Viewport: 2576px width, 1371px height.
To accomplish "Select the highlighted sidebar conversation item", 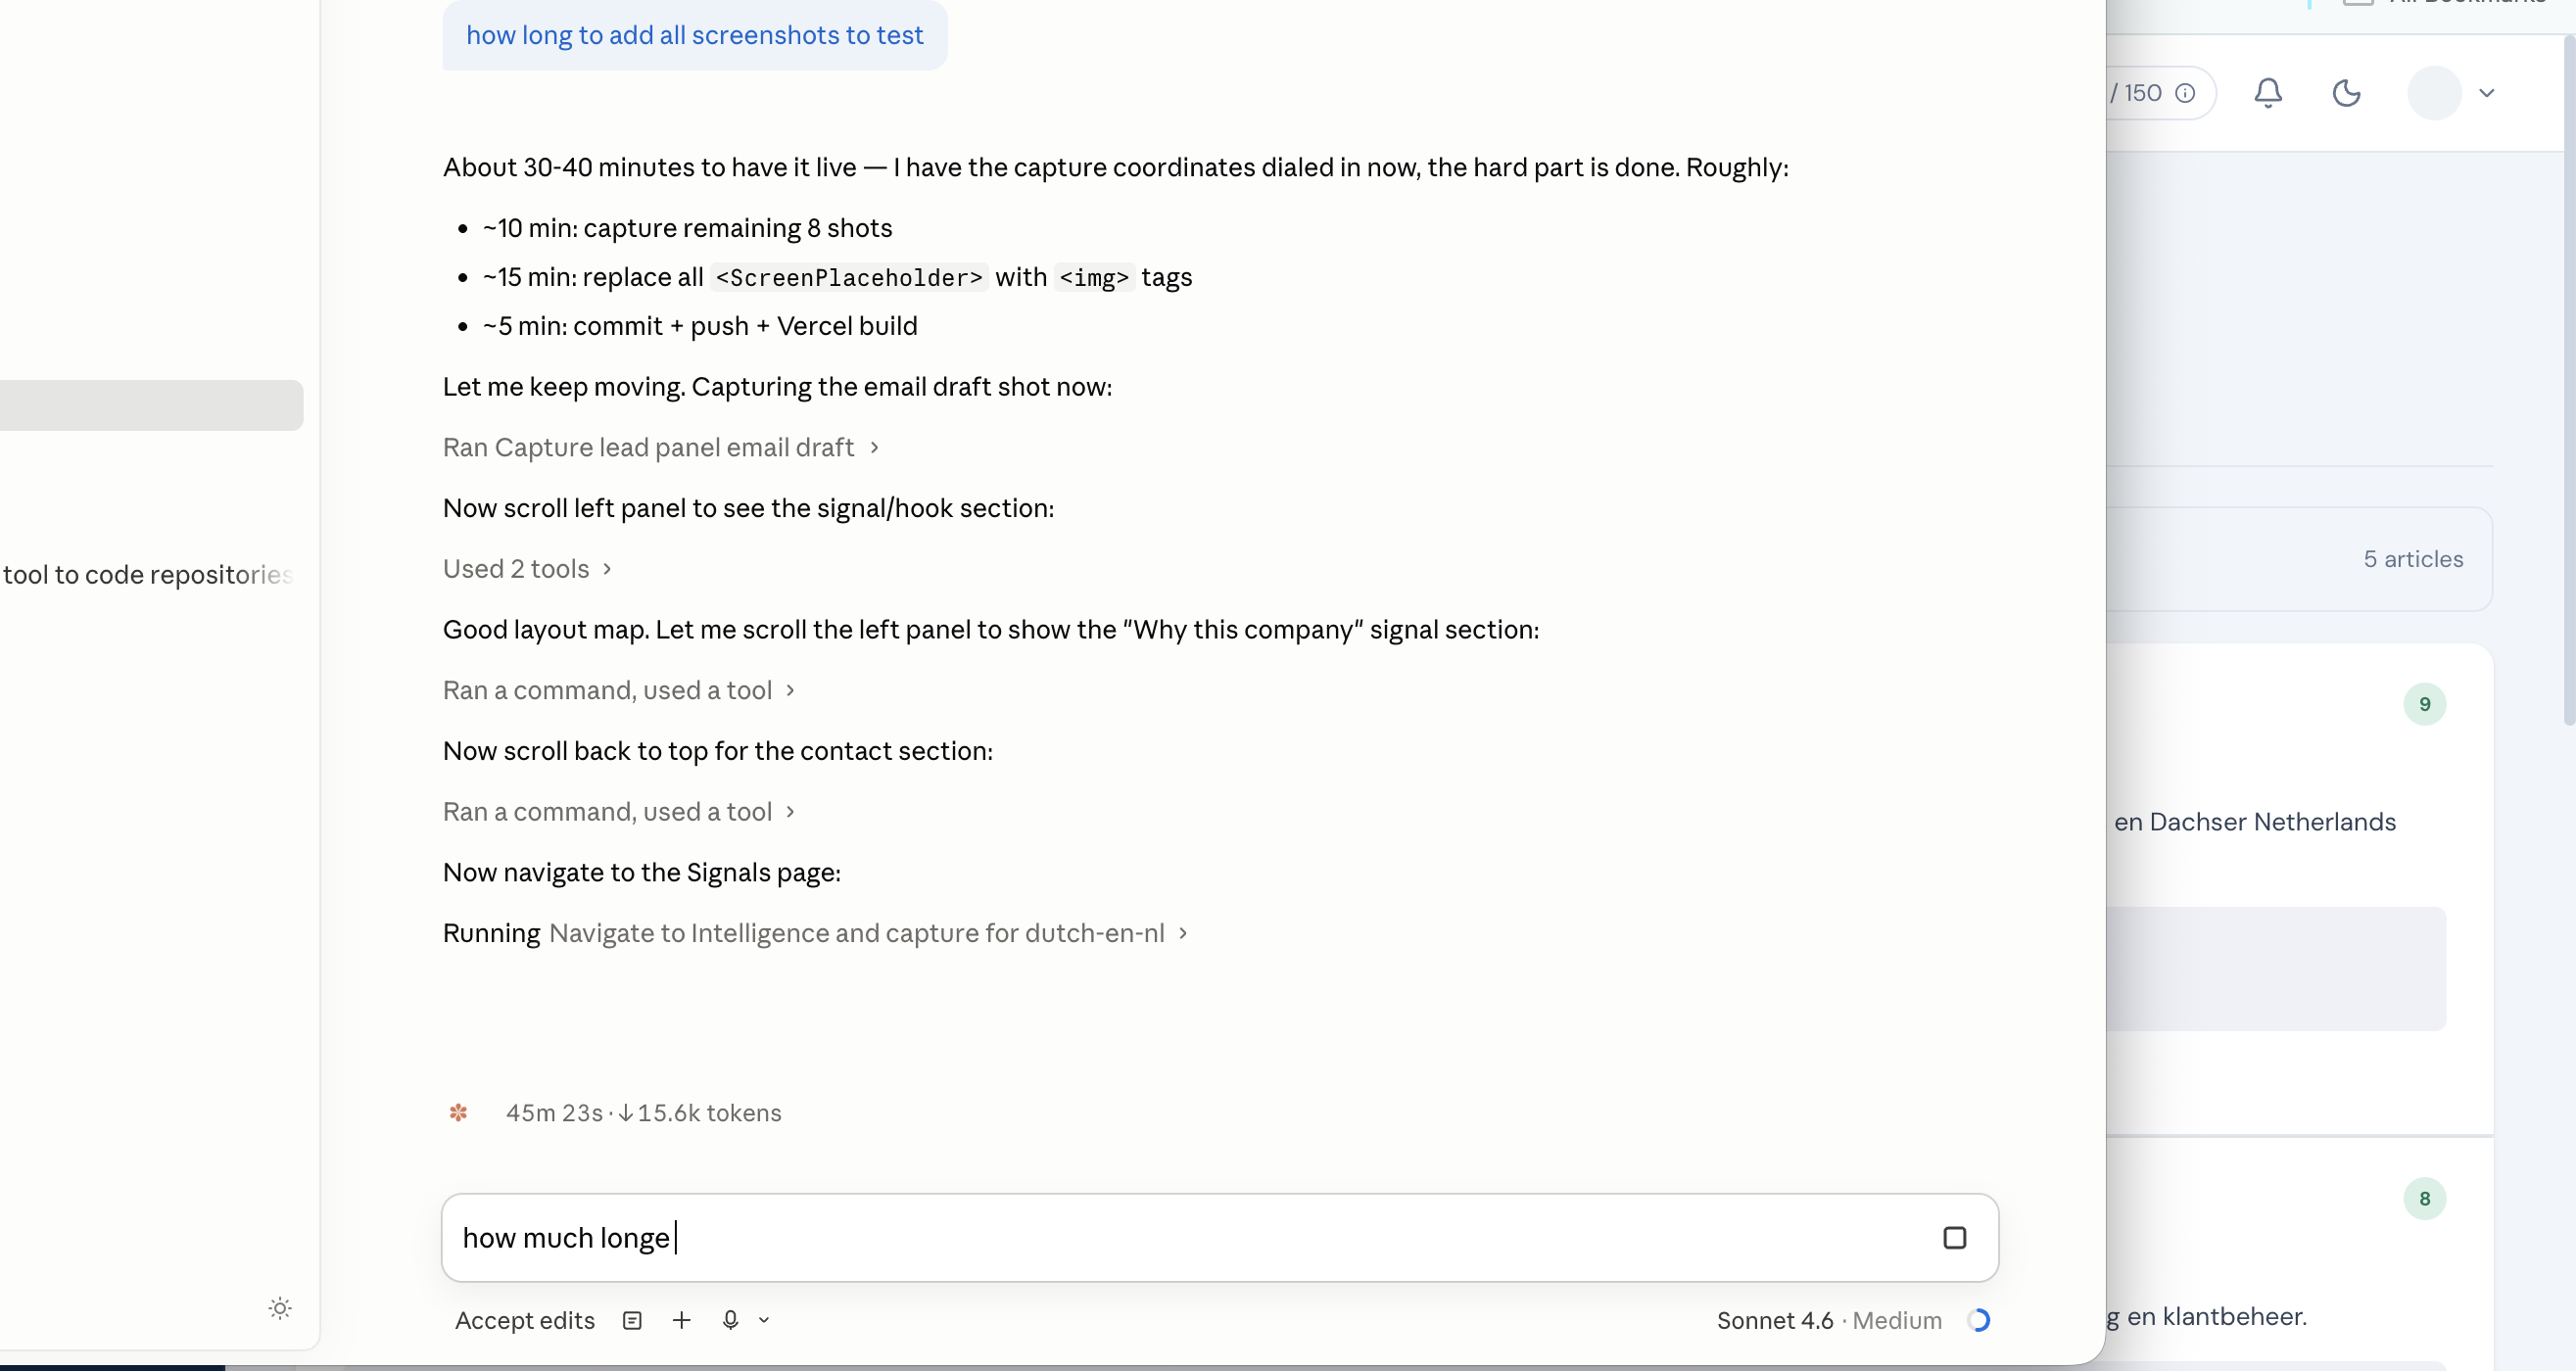I will coord(150,405).
